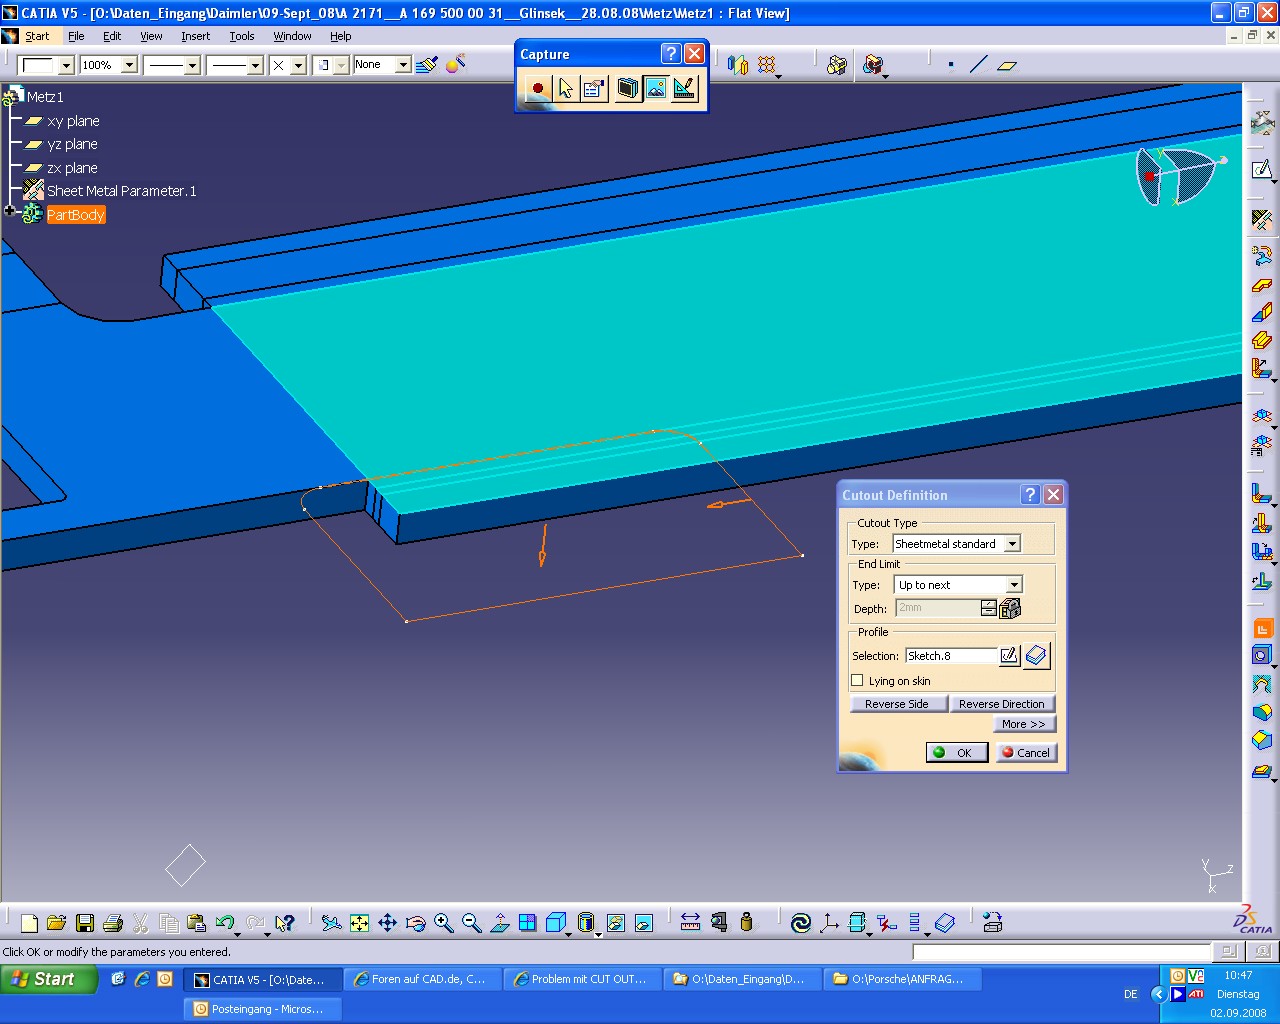The width and height of the screenshot is (1280, 1024).
Task: Click Capture dialog help question mark
Action: [671, 54]
